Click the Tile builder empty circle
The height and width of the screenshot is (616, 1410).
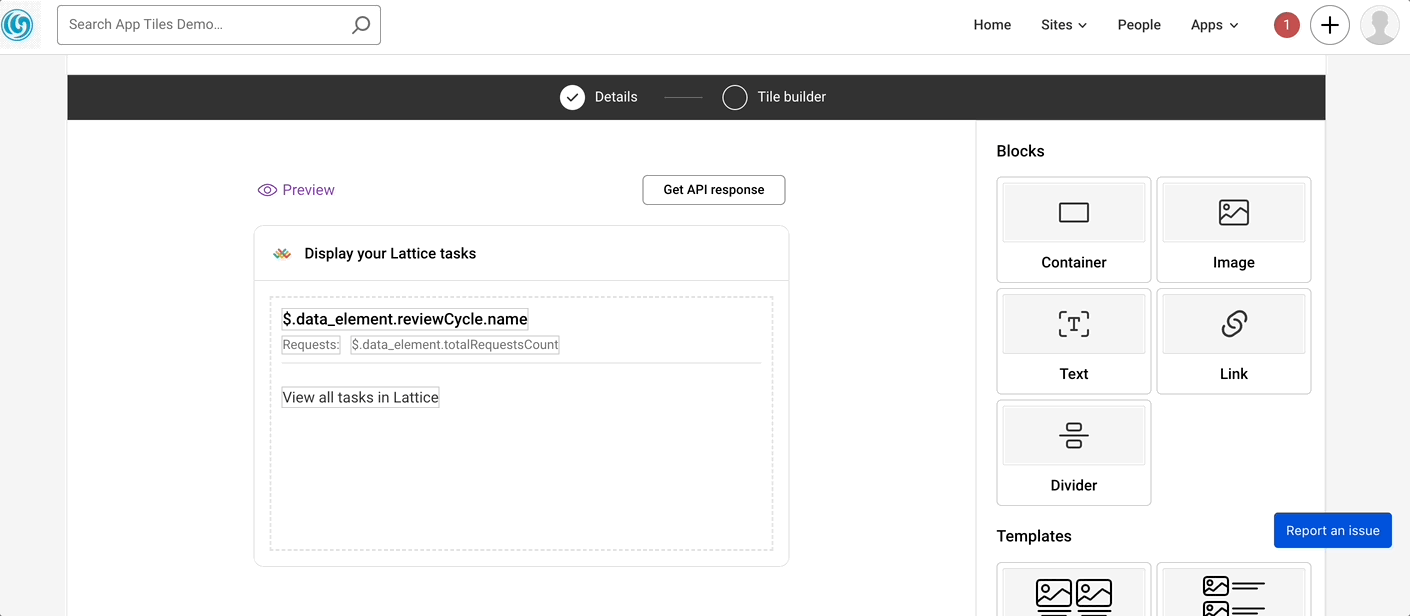pyautogui.click(x=735, y=97)
